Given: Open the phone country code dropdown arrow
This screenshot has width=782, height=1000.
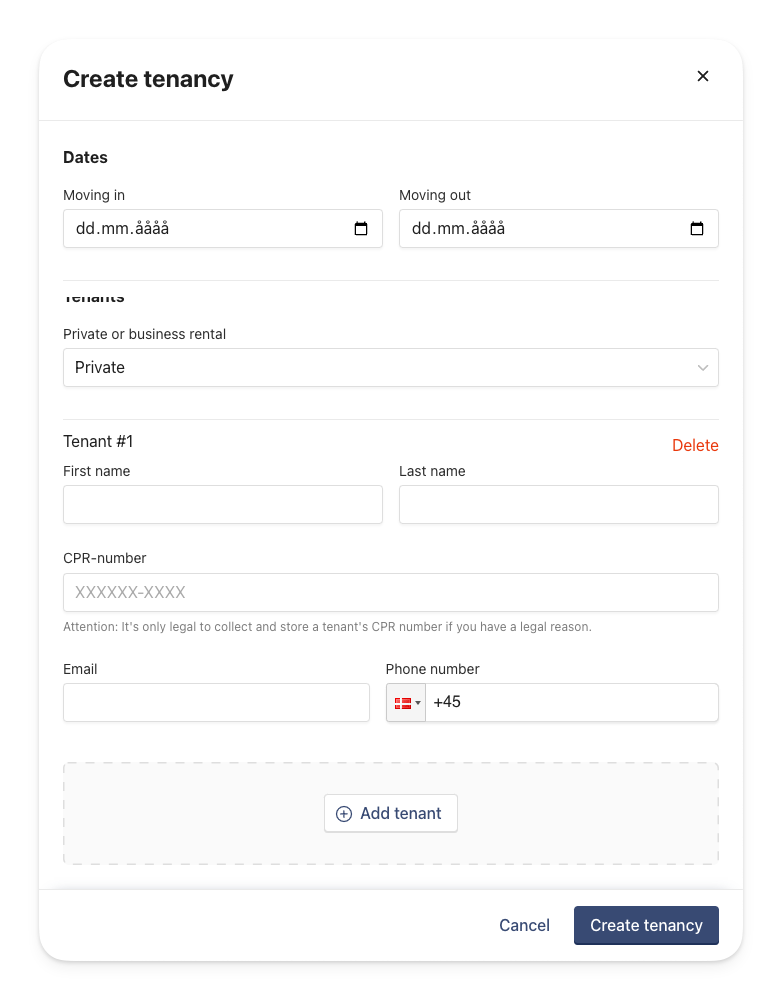Looking at the screenshot, I should [x=418, y=703].
